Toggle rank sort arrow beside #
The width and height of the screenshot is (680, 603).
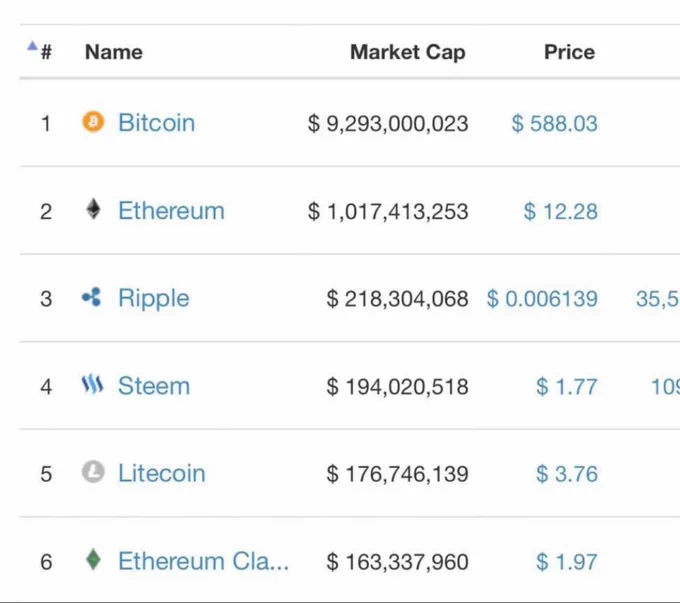point(33,46)
